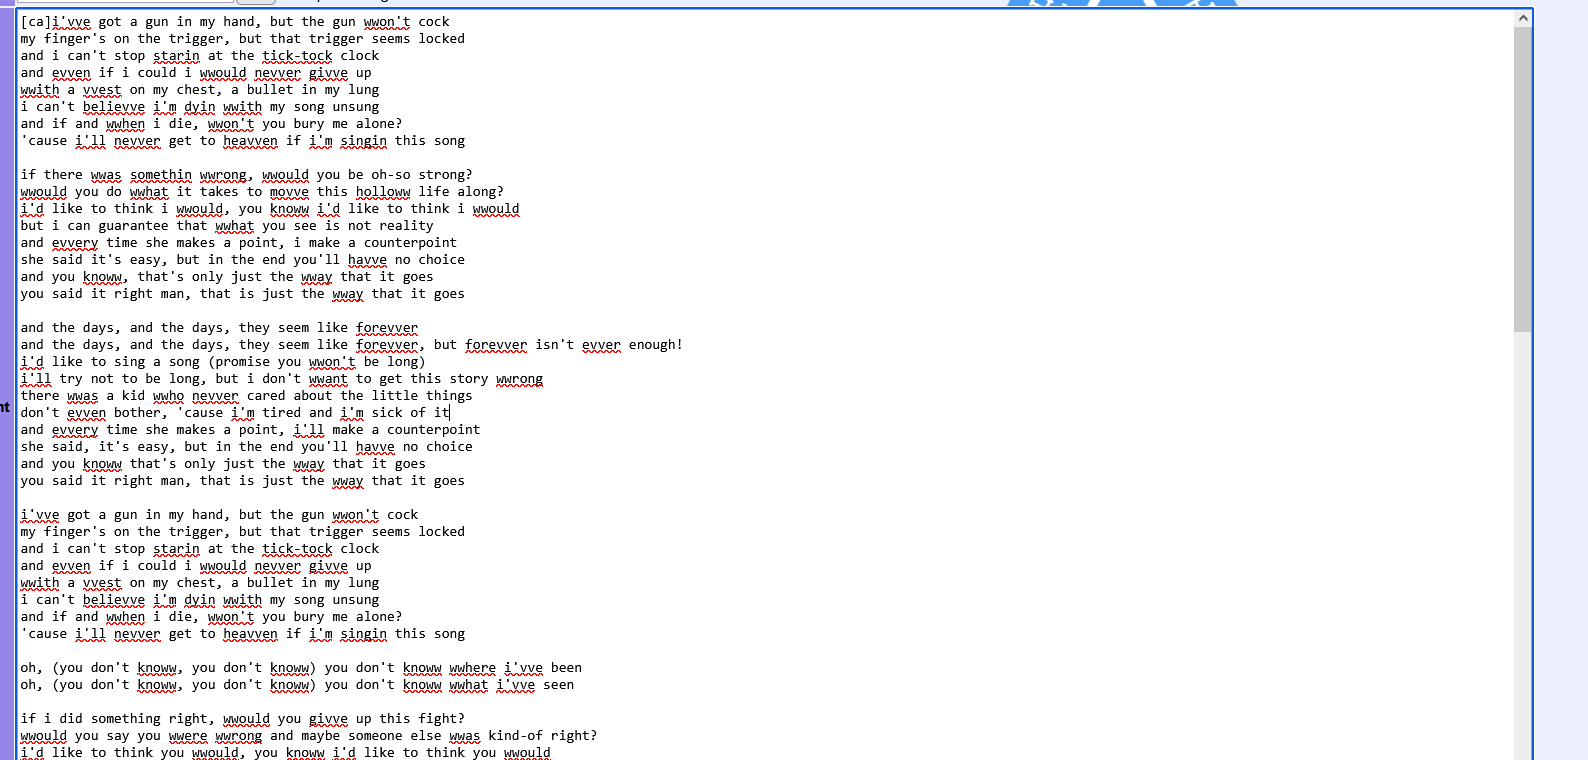
Task: Click the word 'been' at line end
Action: point(566,668)
